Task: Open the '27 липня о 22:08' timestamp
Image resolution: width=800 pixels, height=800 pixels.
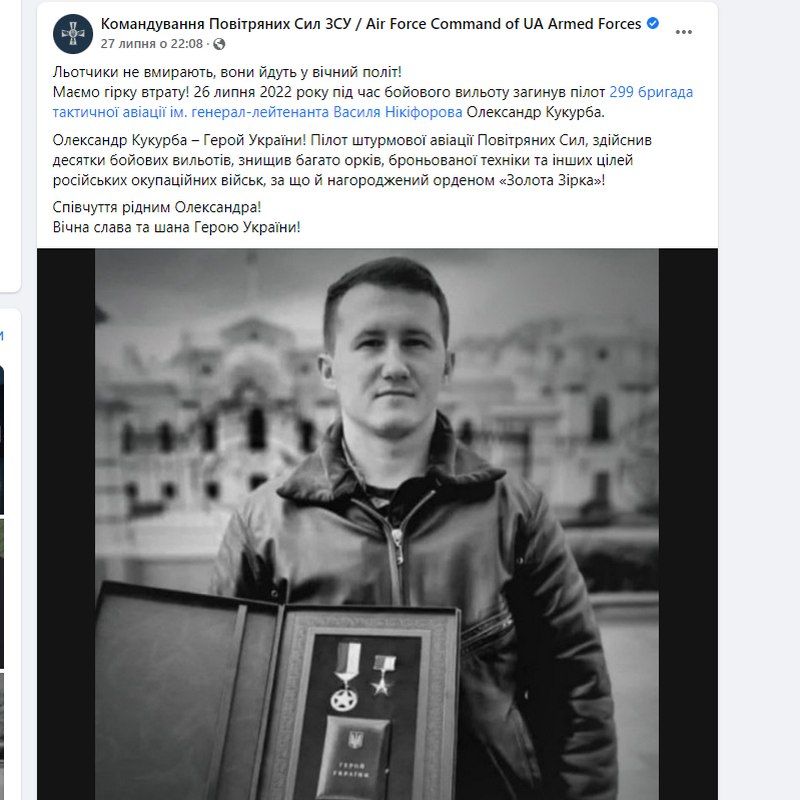Action: (x=152, y=44)
